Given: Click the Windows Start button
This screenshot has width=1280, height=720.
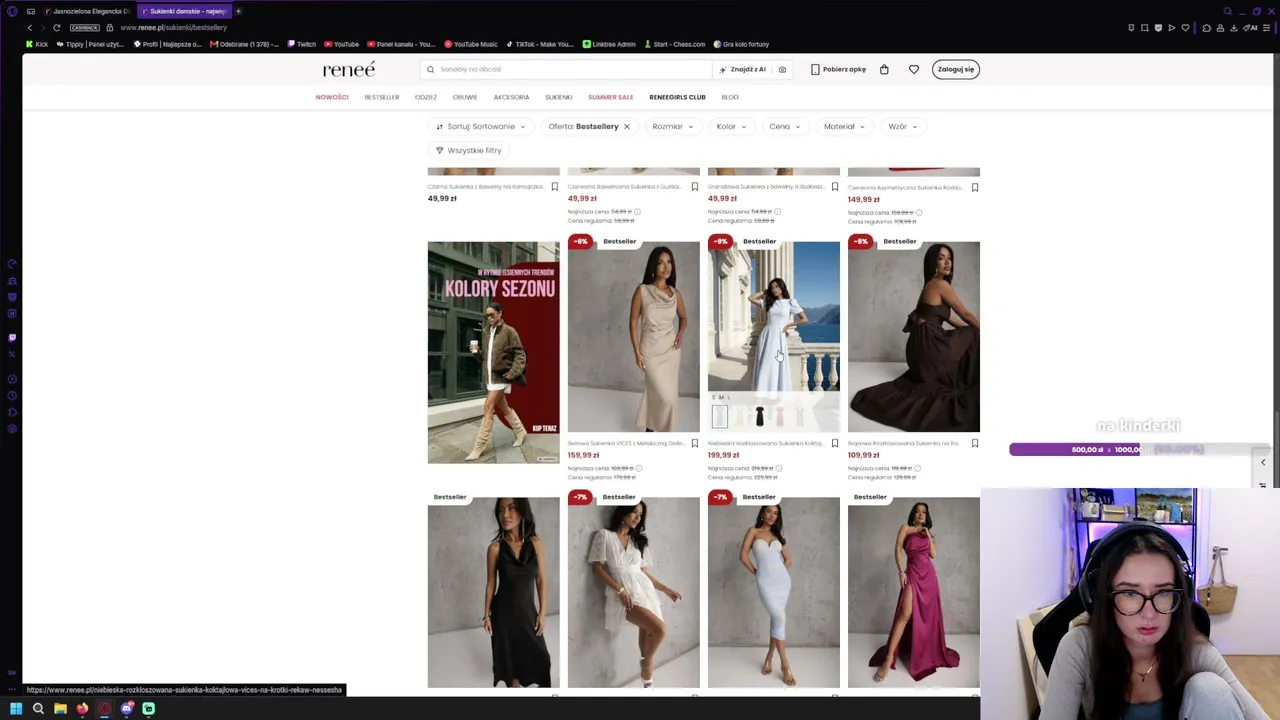Looking at the screenshot, I should [15, 709].
